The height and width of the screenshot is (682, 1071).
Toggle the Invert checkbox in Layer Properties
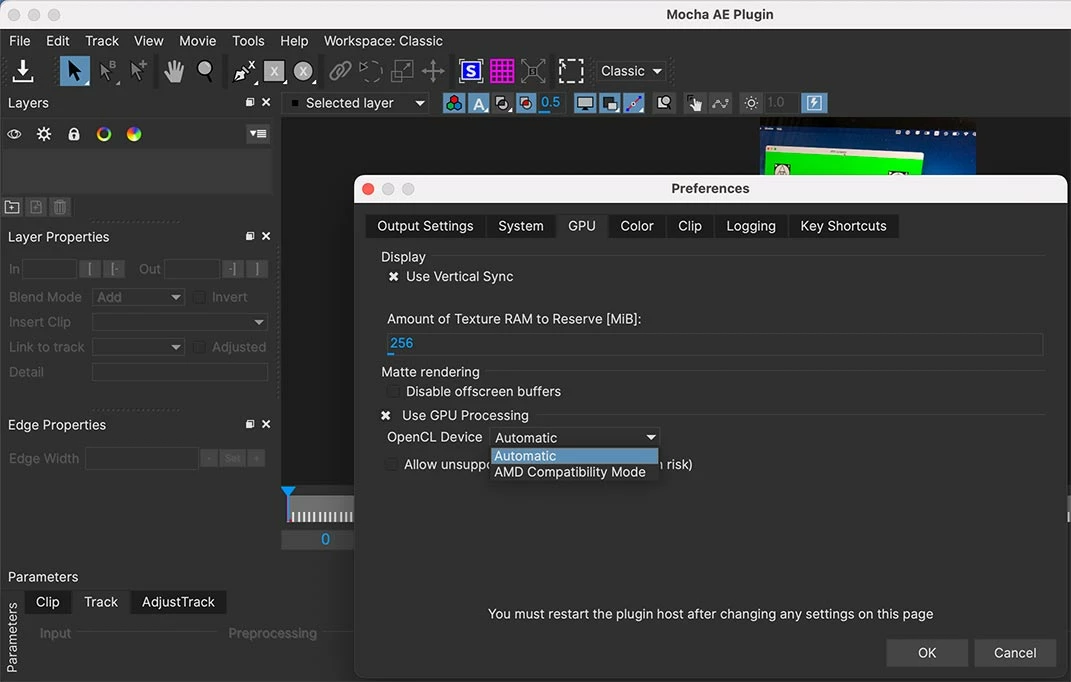pos(199,297)
